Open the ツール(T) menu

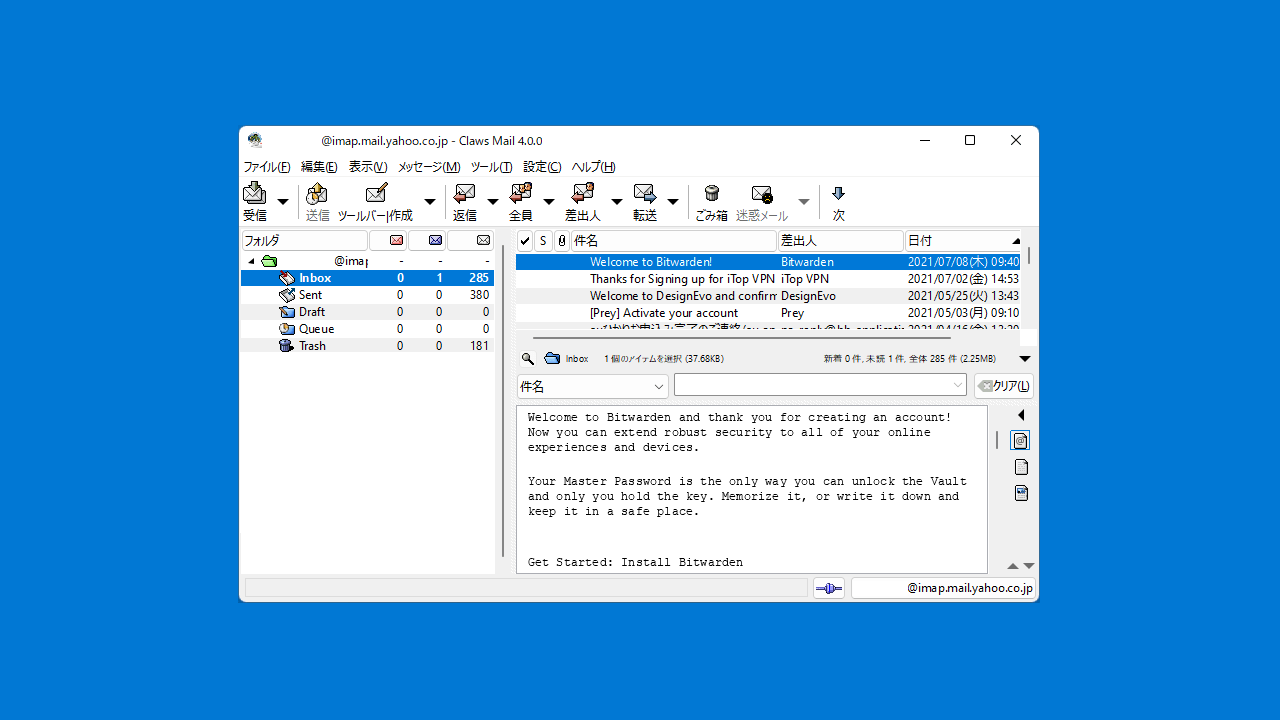click(x=491, y=167)
